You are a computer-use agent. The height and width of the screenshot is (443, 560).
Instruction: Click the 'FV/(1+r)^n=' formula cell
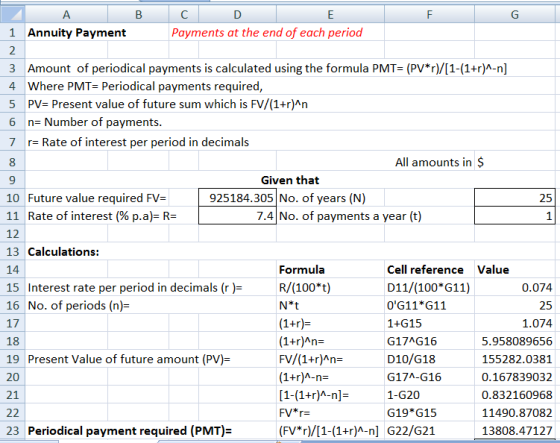330,359
